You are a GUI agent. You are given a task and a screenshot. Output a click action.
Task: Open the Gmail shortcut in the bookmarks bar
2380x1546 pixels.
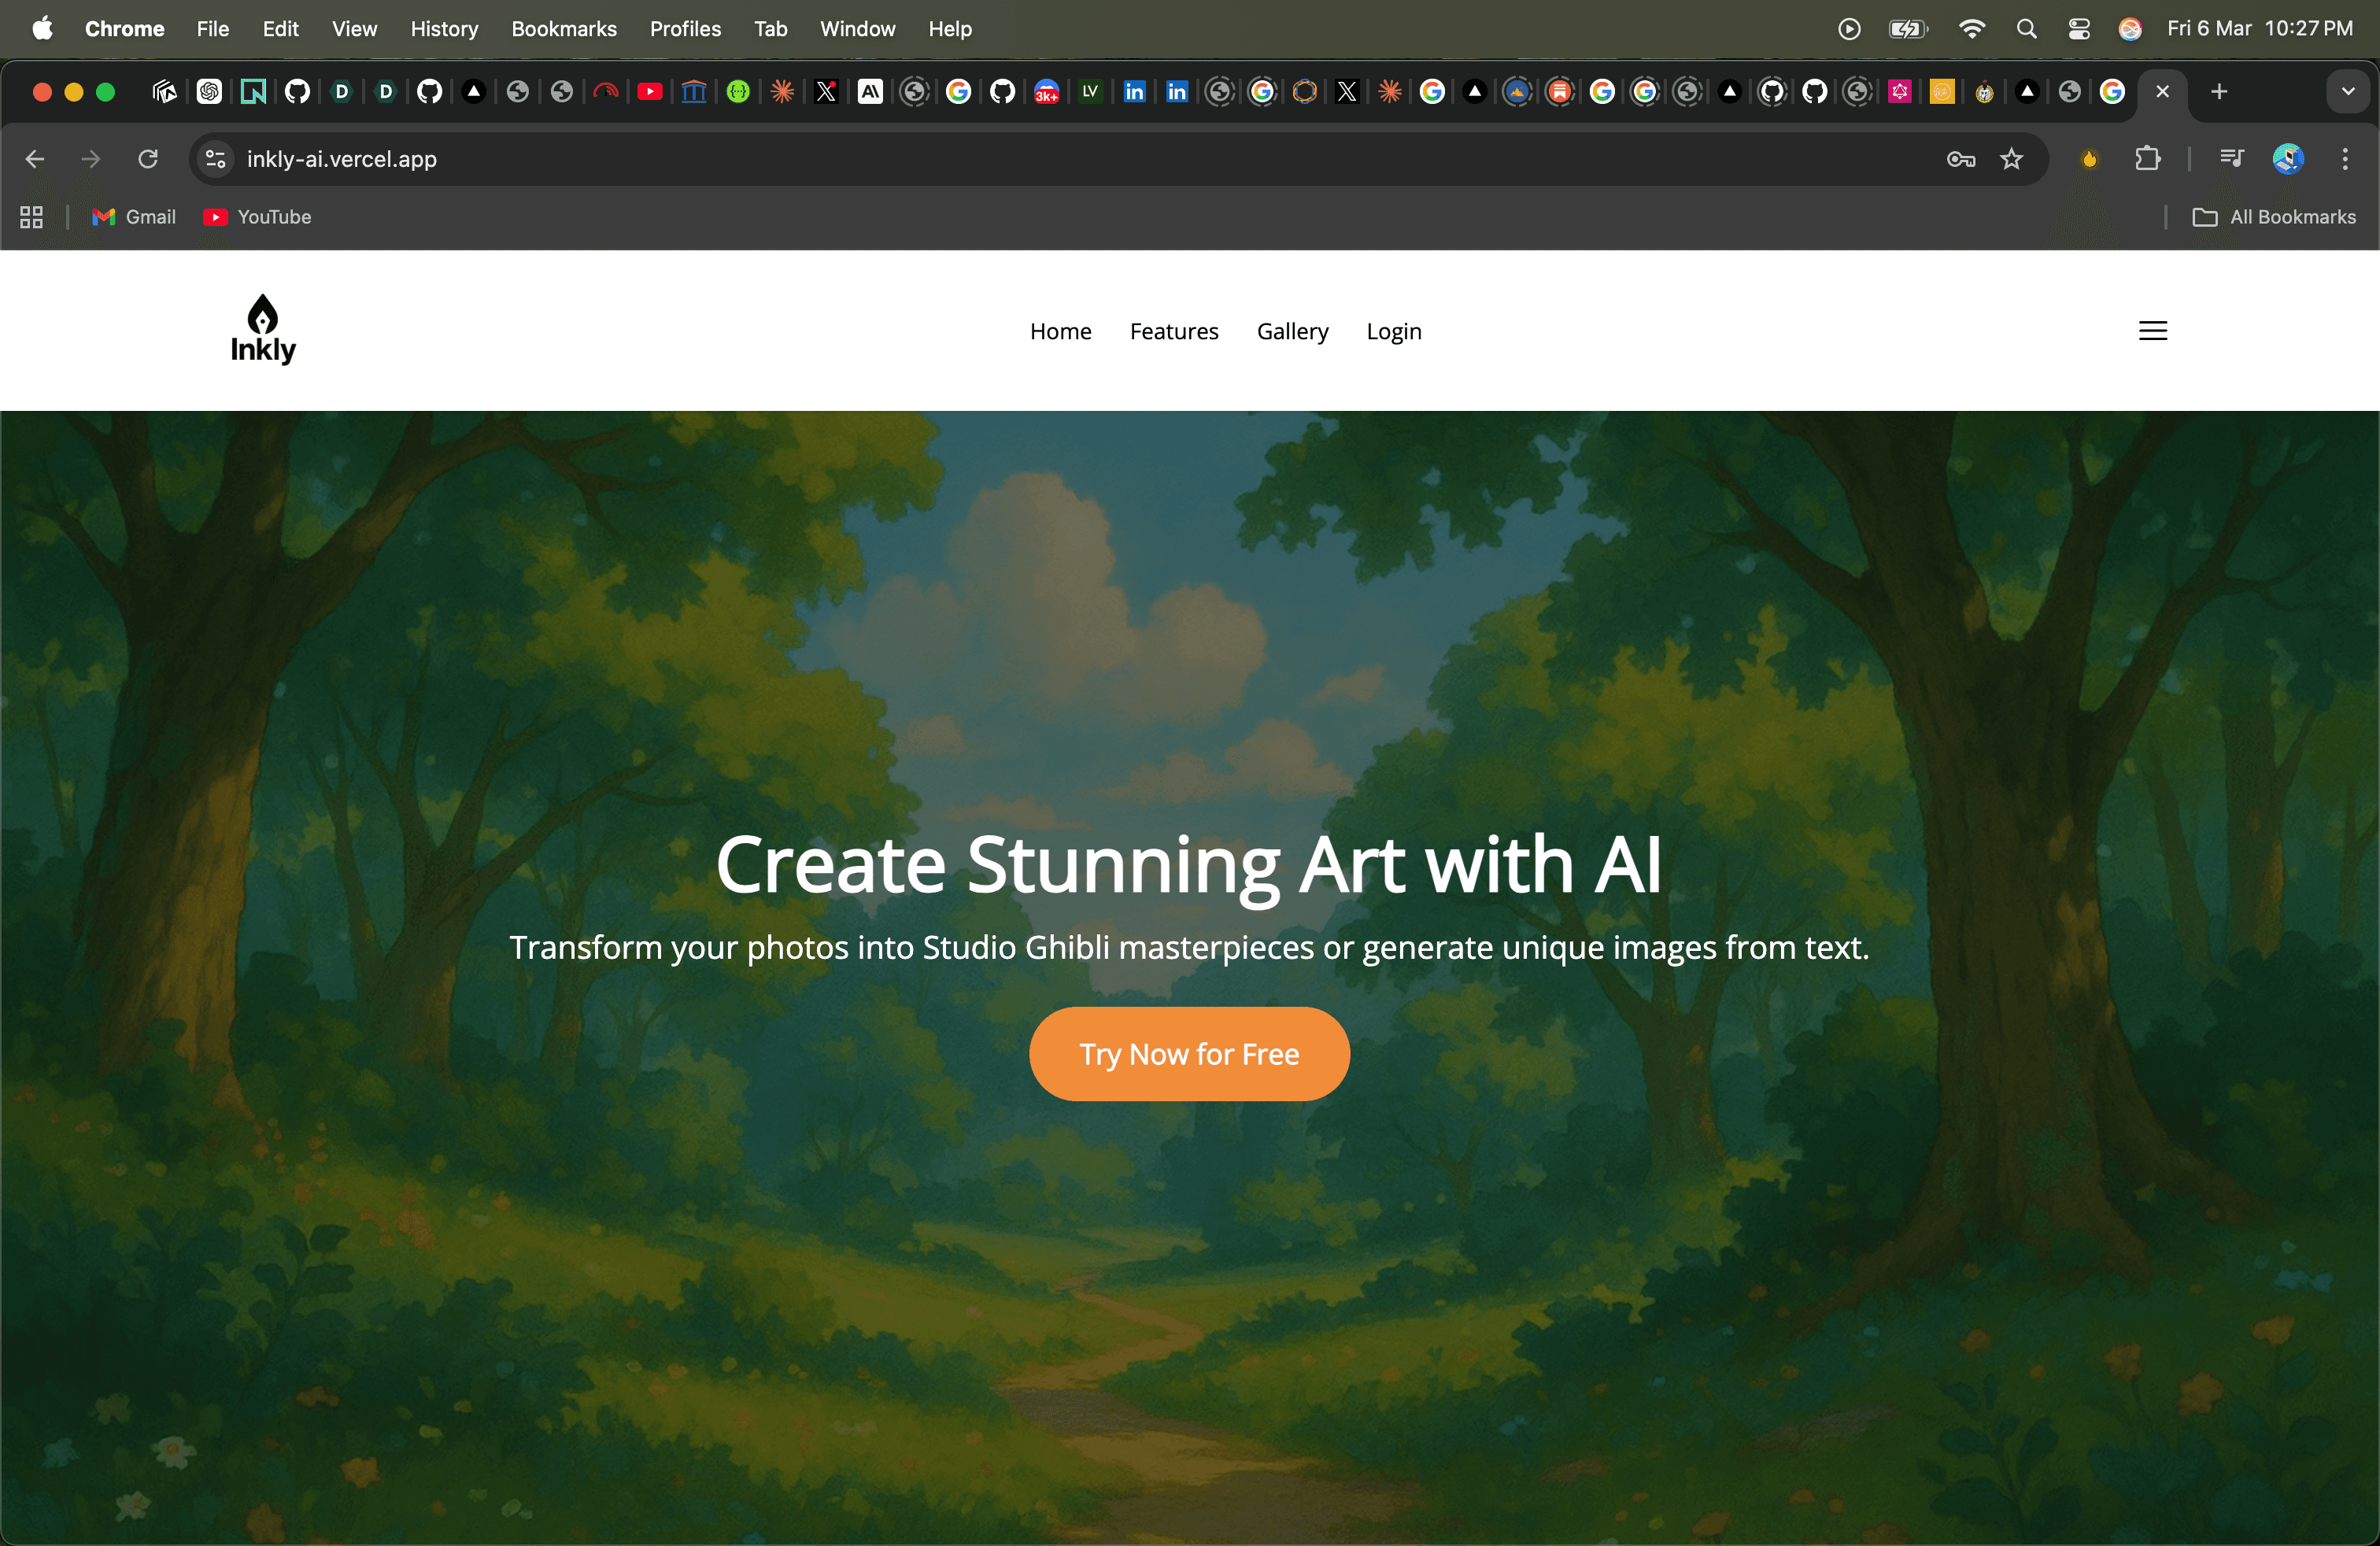coord(132,217)
